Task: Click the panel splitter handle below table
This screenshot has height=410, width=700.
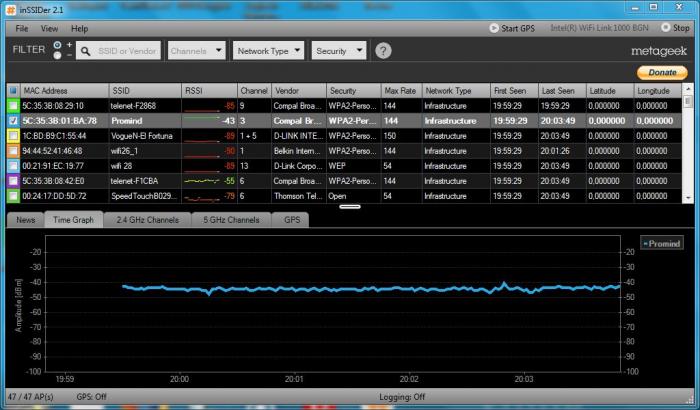Action: tap(350, 206)
